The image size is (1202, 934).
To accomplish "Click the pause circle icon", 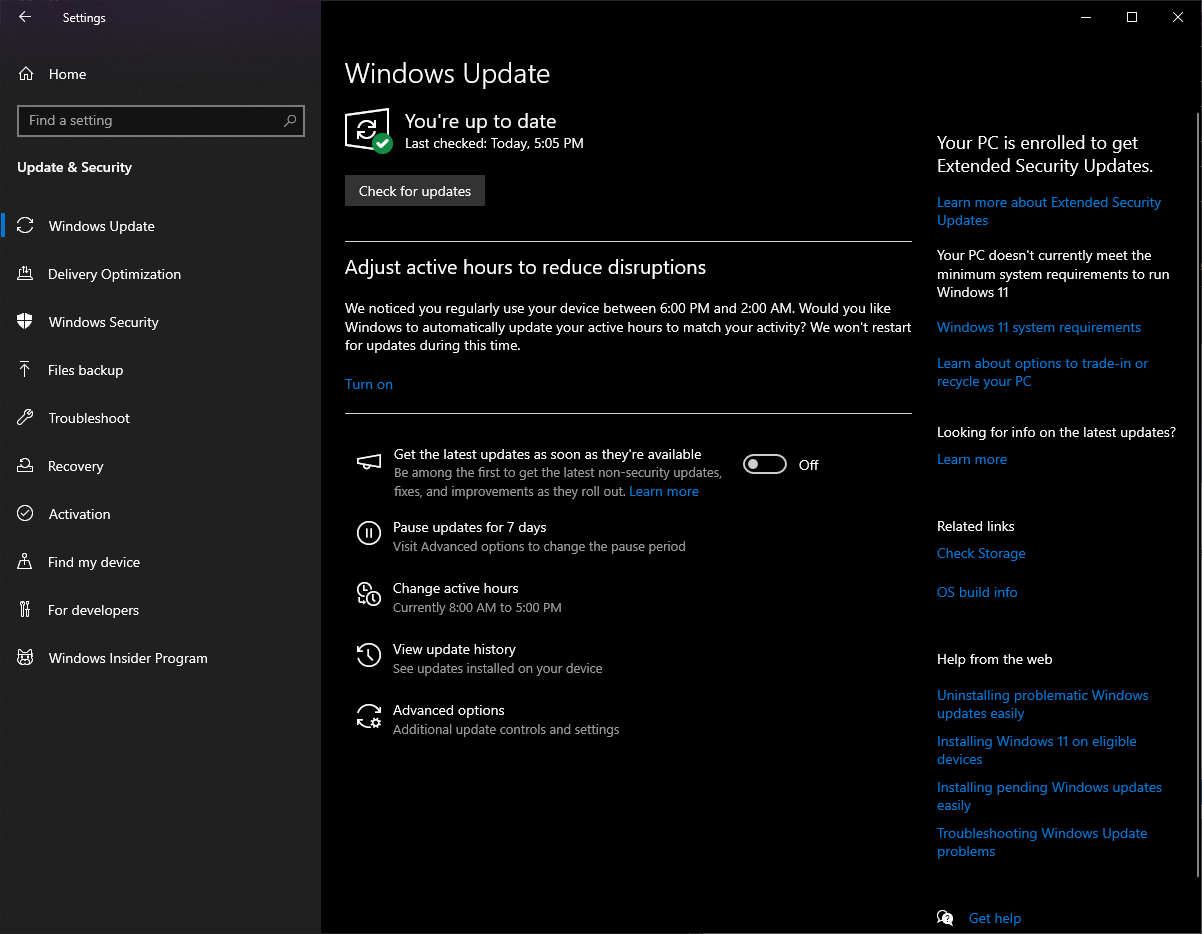I will coord(369,533).
